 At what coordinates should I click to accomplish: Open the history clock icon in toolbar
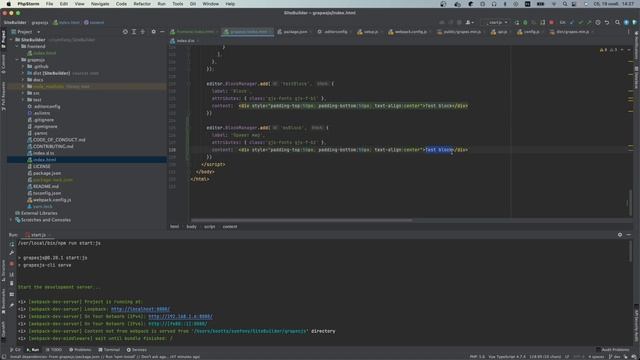598,22
